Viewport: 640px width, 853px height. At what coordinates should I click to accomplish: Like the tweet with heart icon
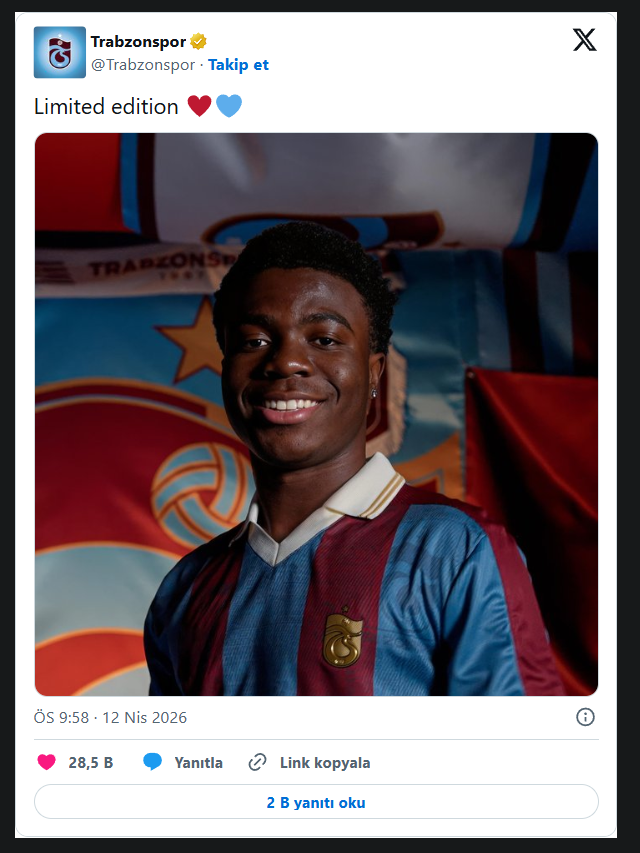[x=46, y=762]
